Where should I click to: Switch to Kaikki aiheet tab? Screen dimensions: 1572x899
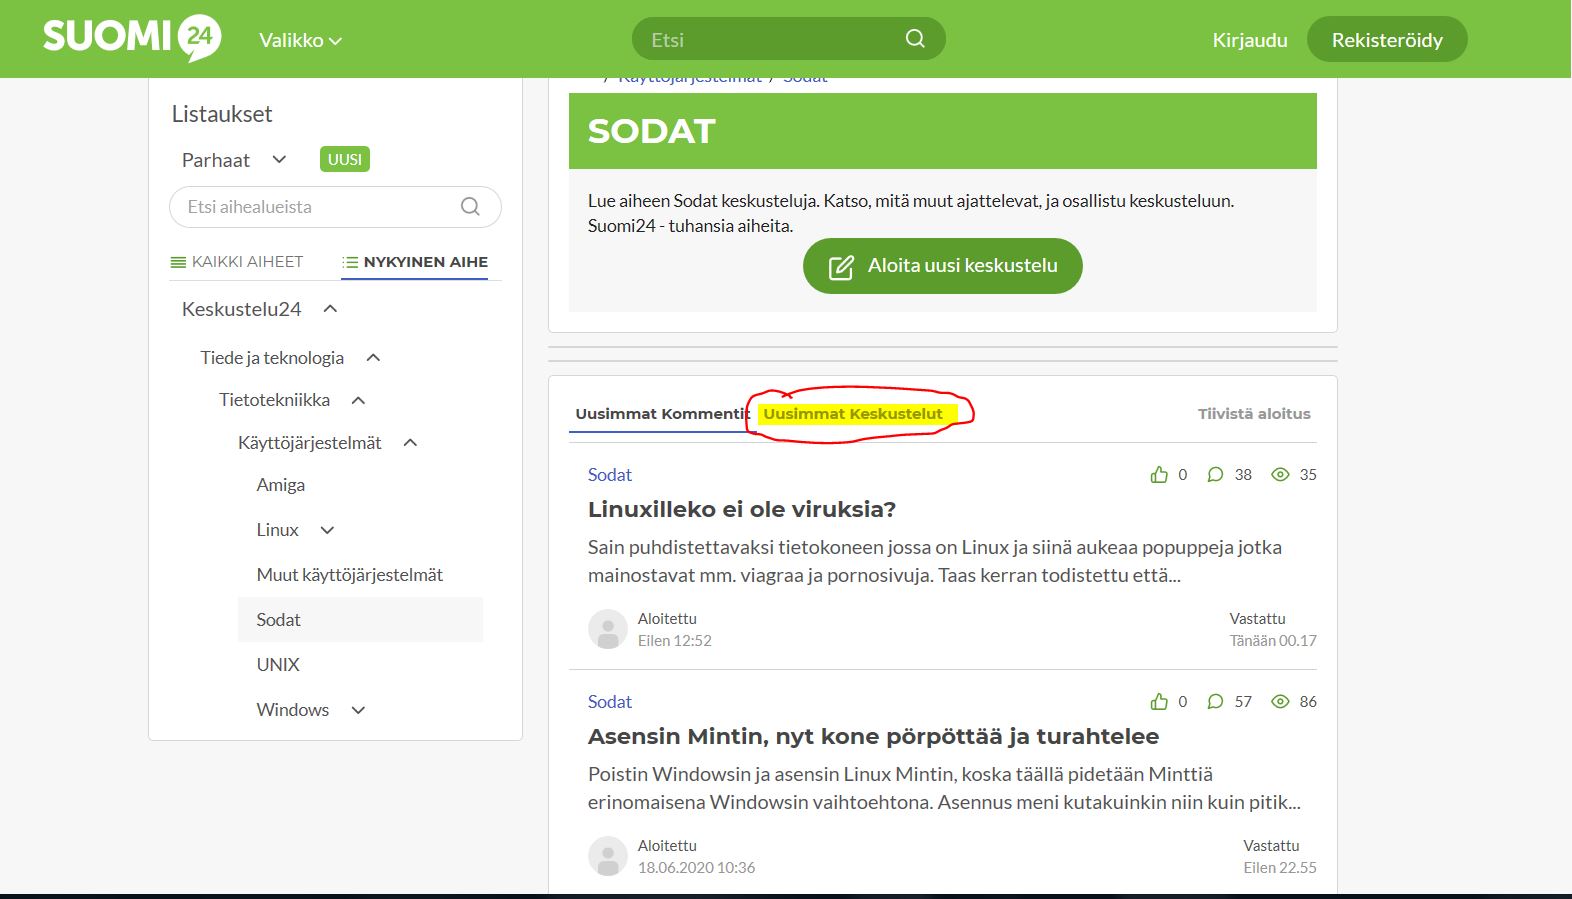coord(237,262)
